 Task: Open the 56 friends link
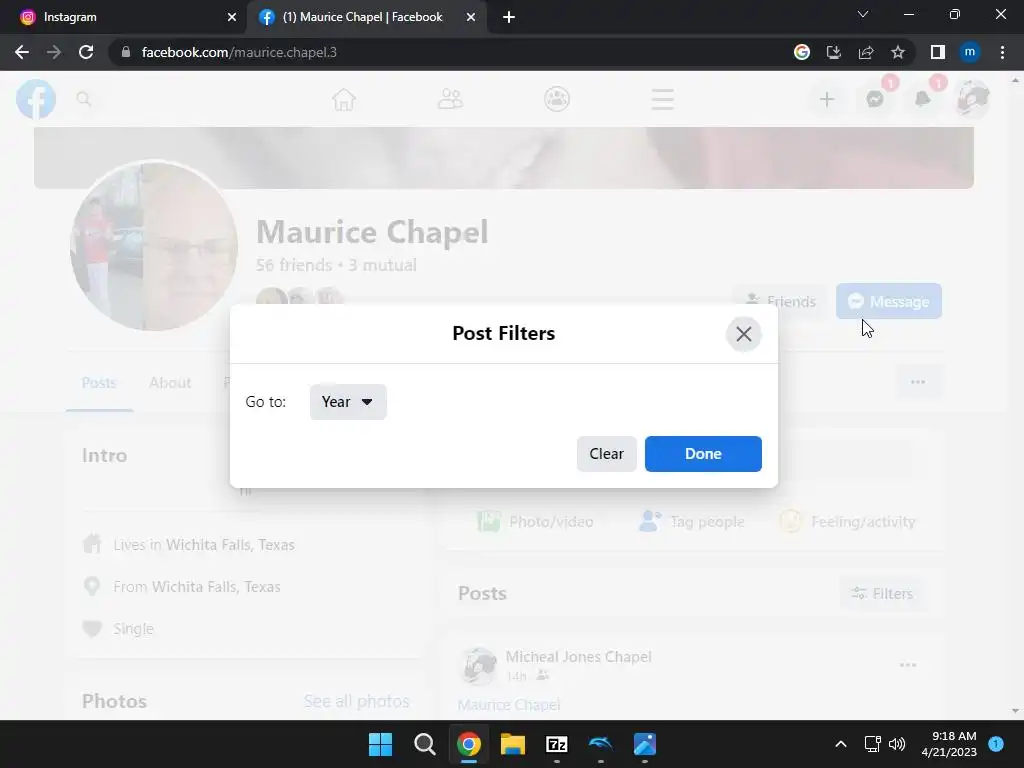pyautogui.click(x=294, y=264)
